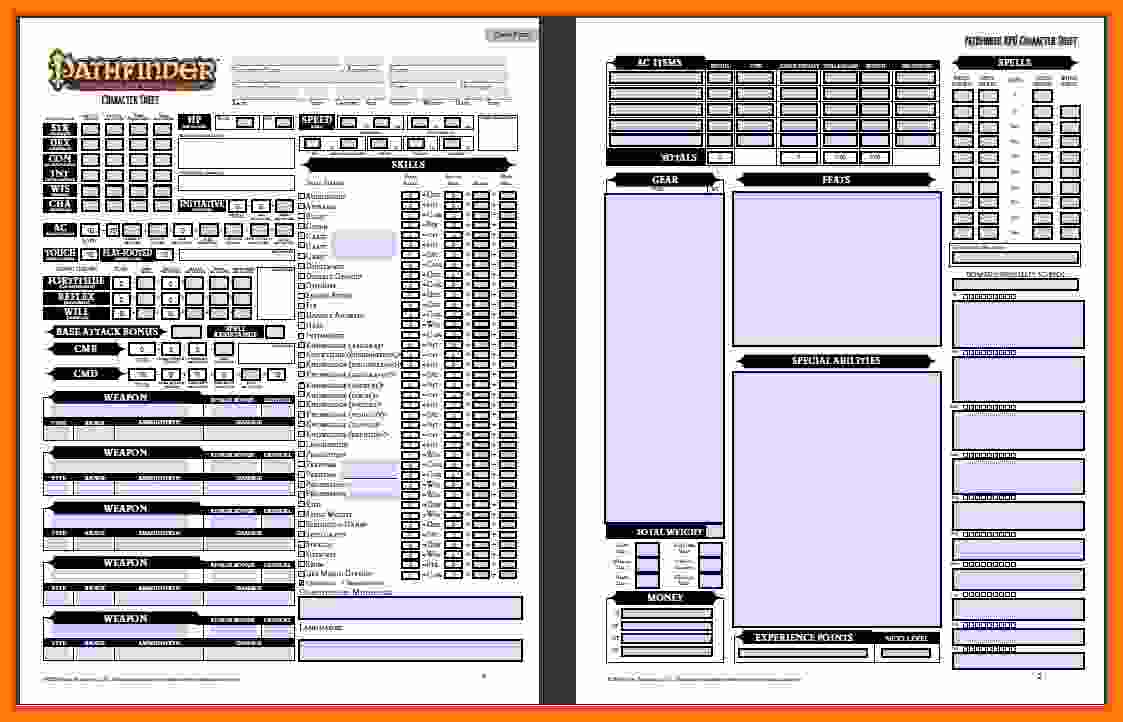
Task: Click the CMD total box
Action: coord(141,375)
